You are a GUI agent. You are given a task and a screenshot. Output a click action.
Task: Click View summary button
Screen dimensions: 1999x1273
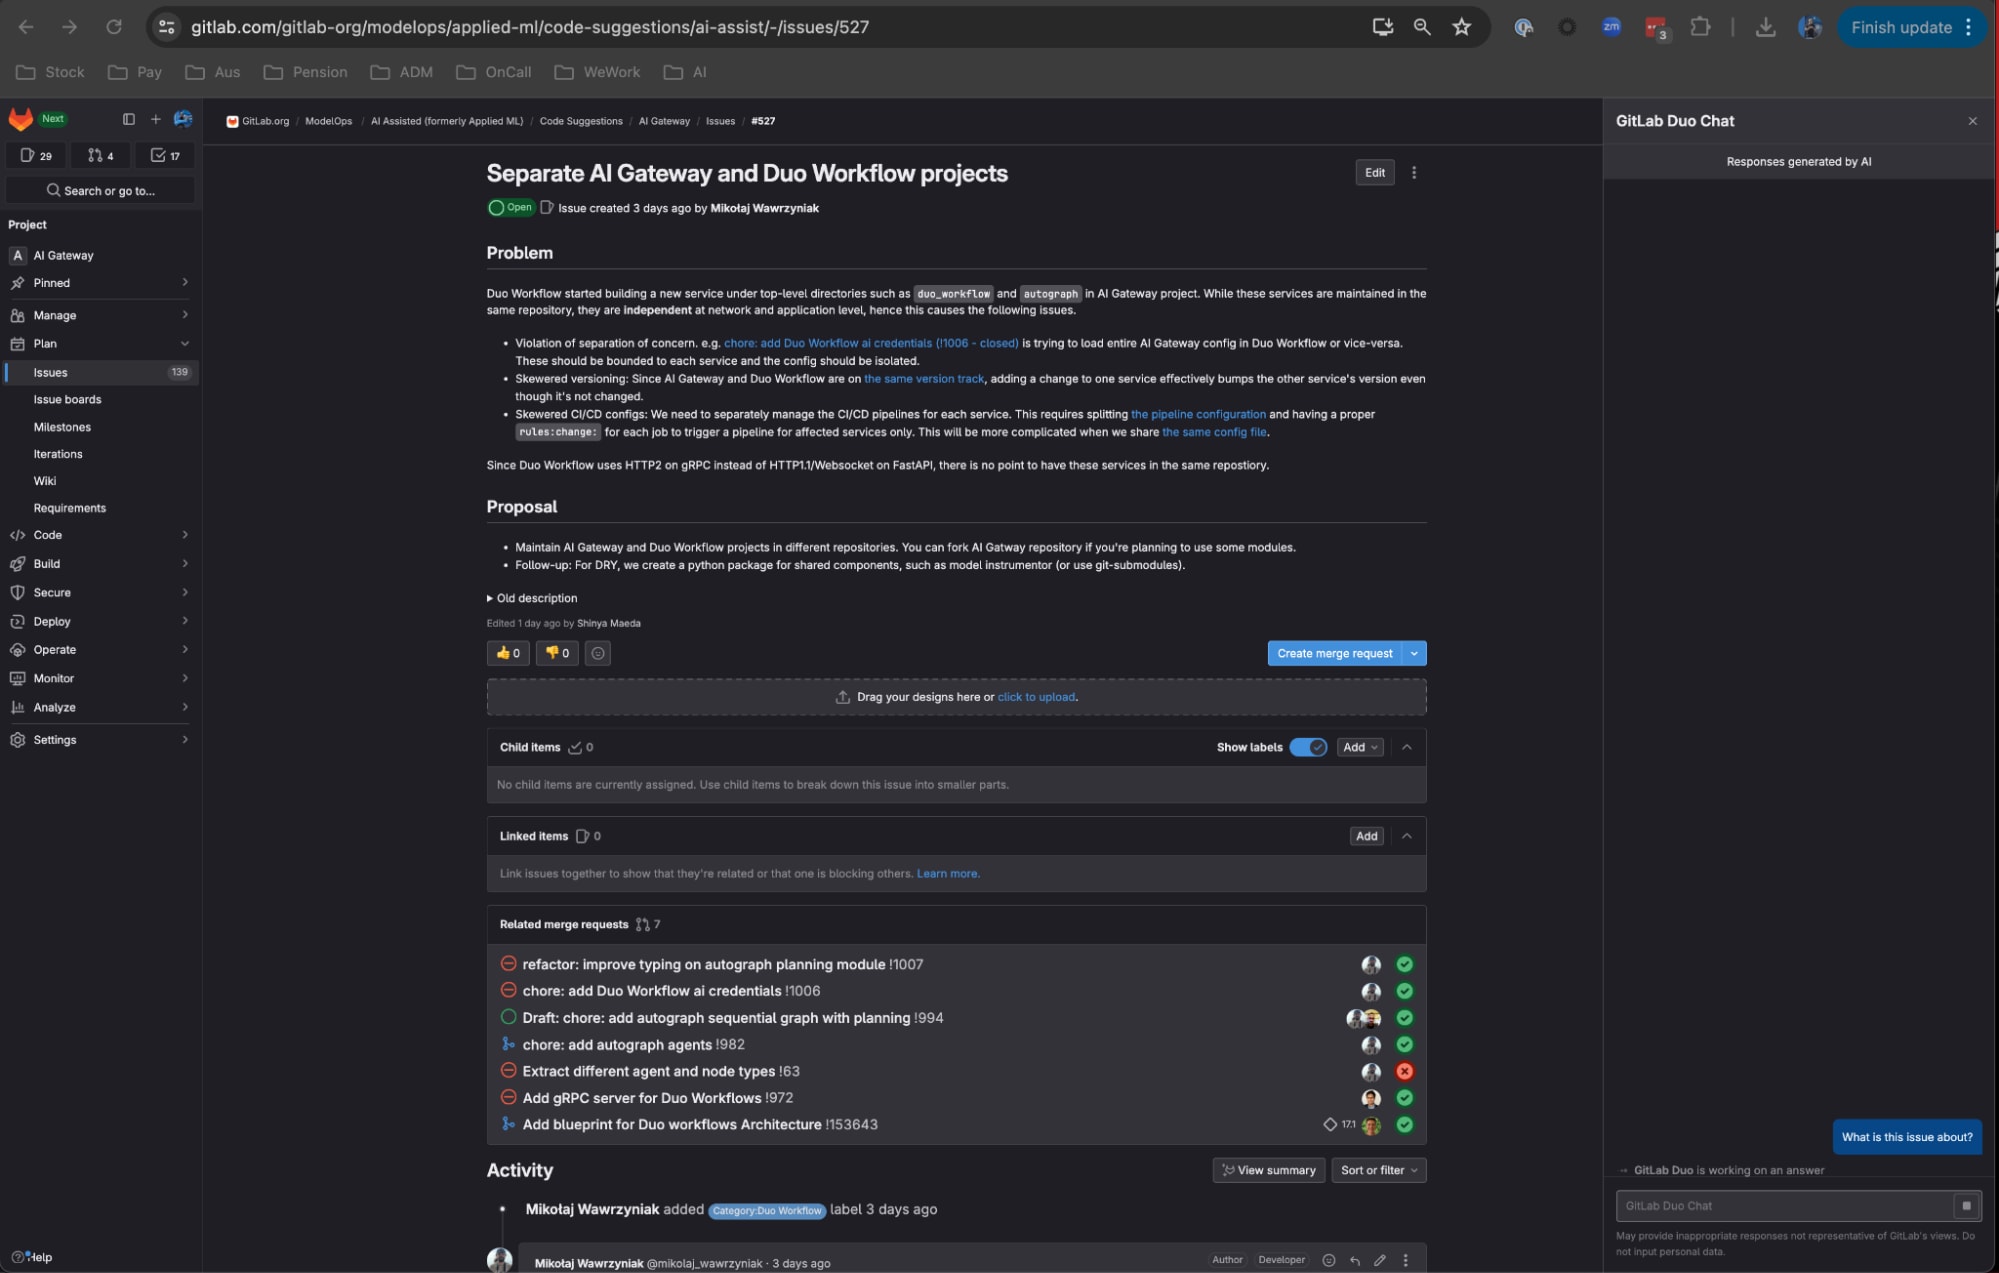[x=1269, y=1170]
